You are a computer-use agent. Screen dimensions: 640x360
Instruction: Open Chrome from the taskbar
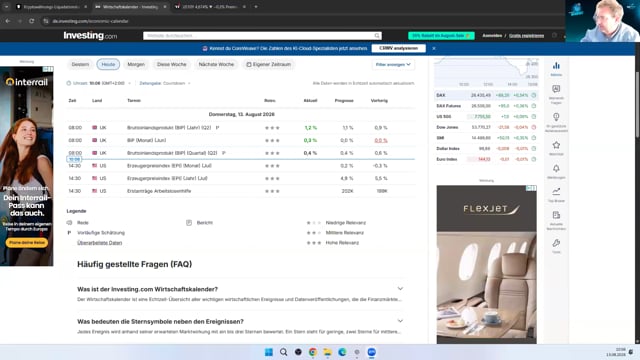click(313, 352)
